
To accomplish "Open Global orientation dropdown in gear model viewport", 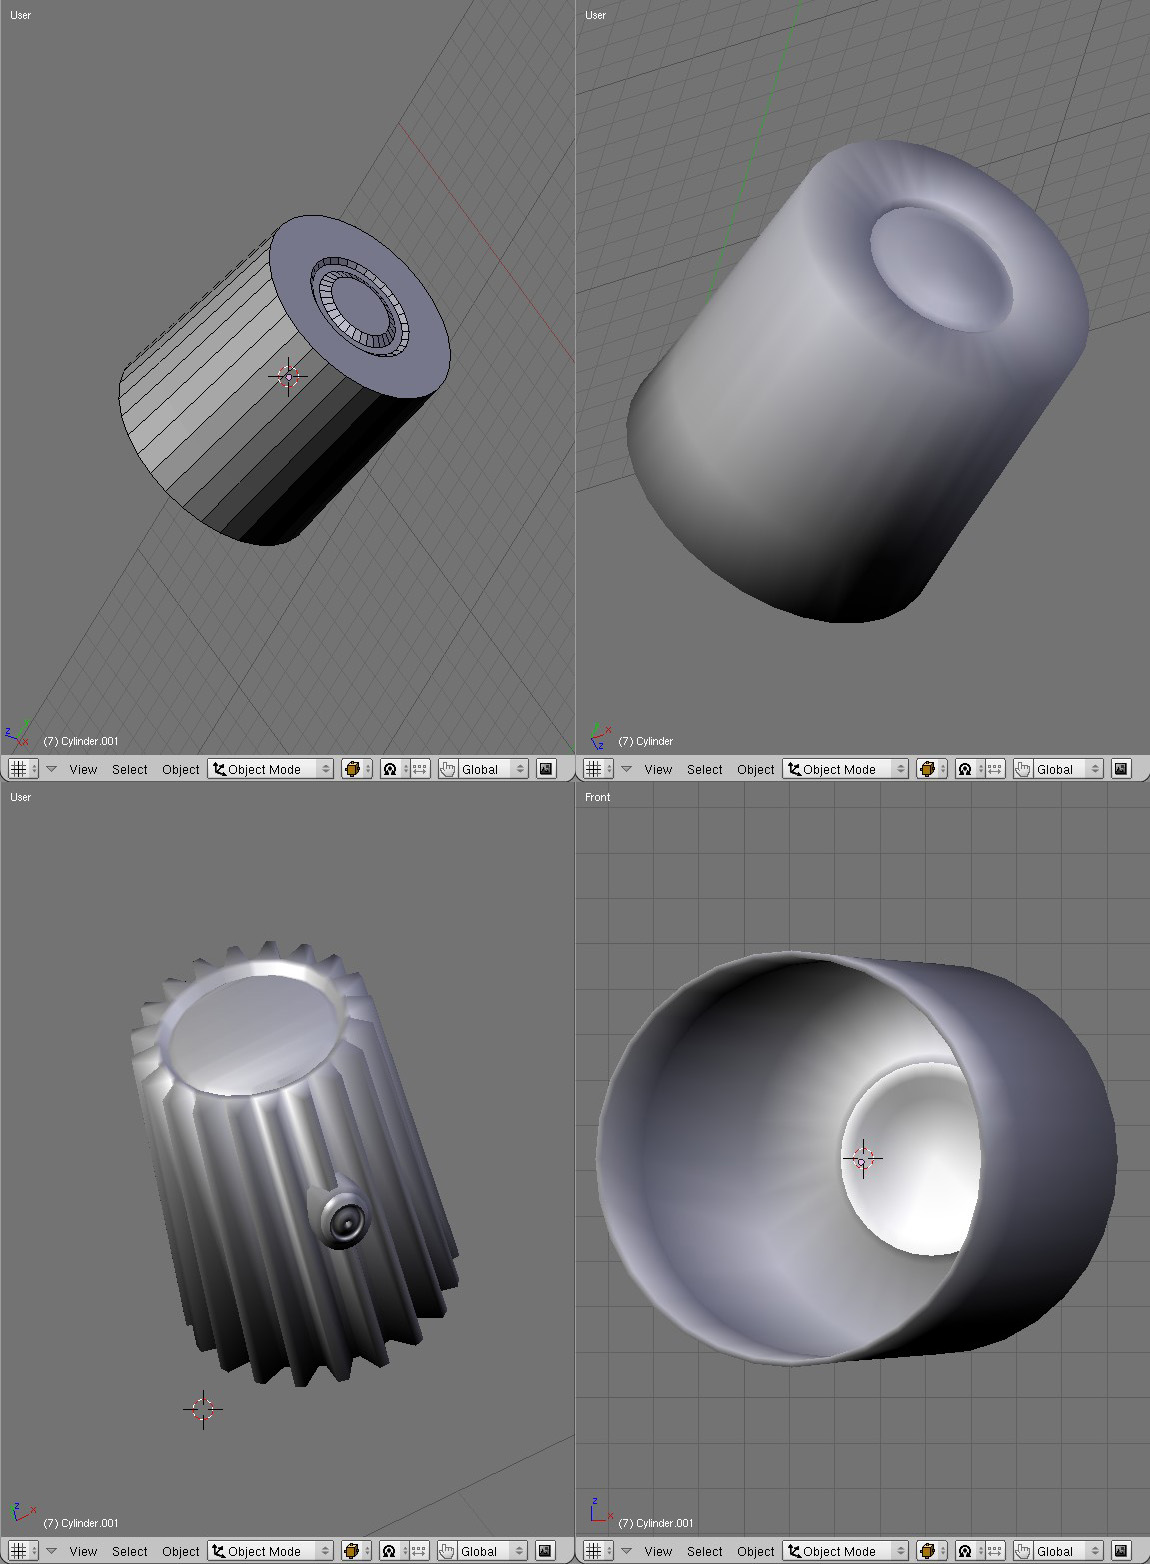I will pos(493,1551).
